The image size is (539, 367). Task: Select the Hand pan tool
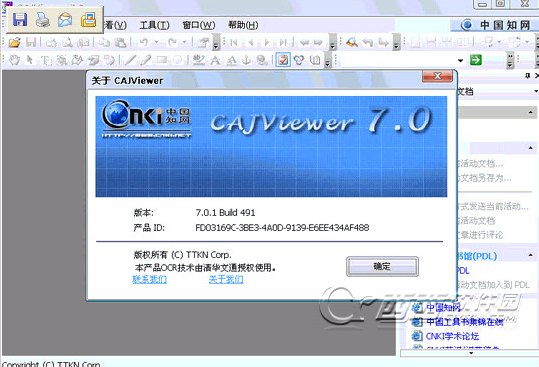pos(14,60)
